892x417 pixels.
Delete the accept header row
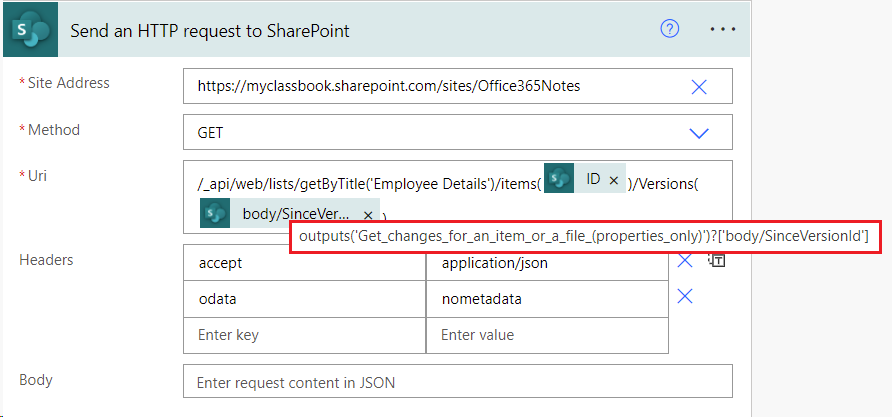pos(684,261)
